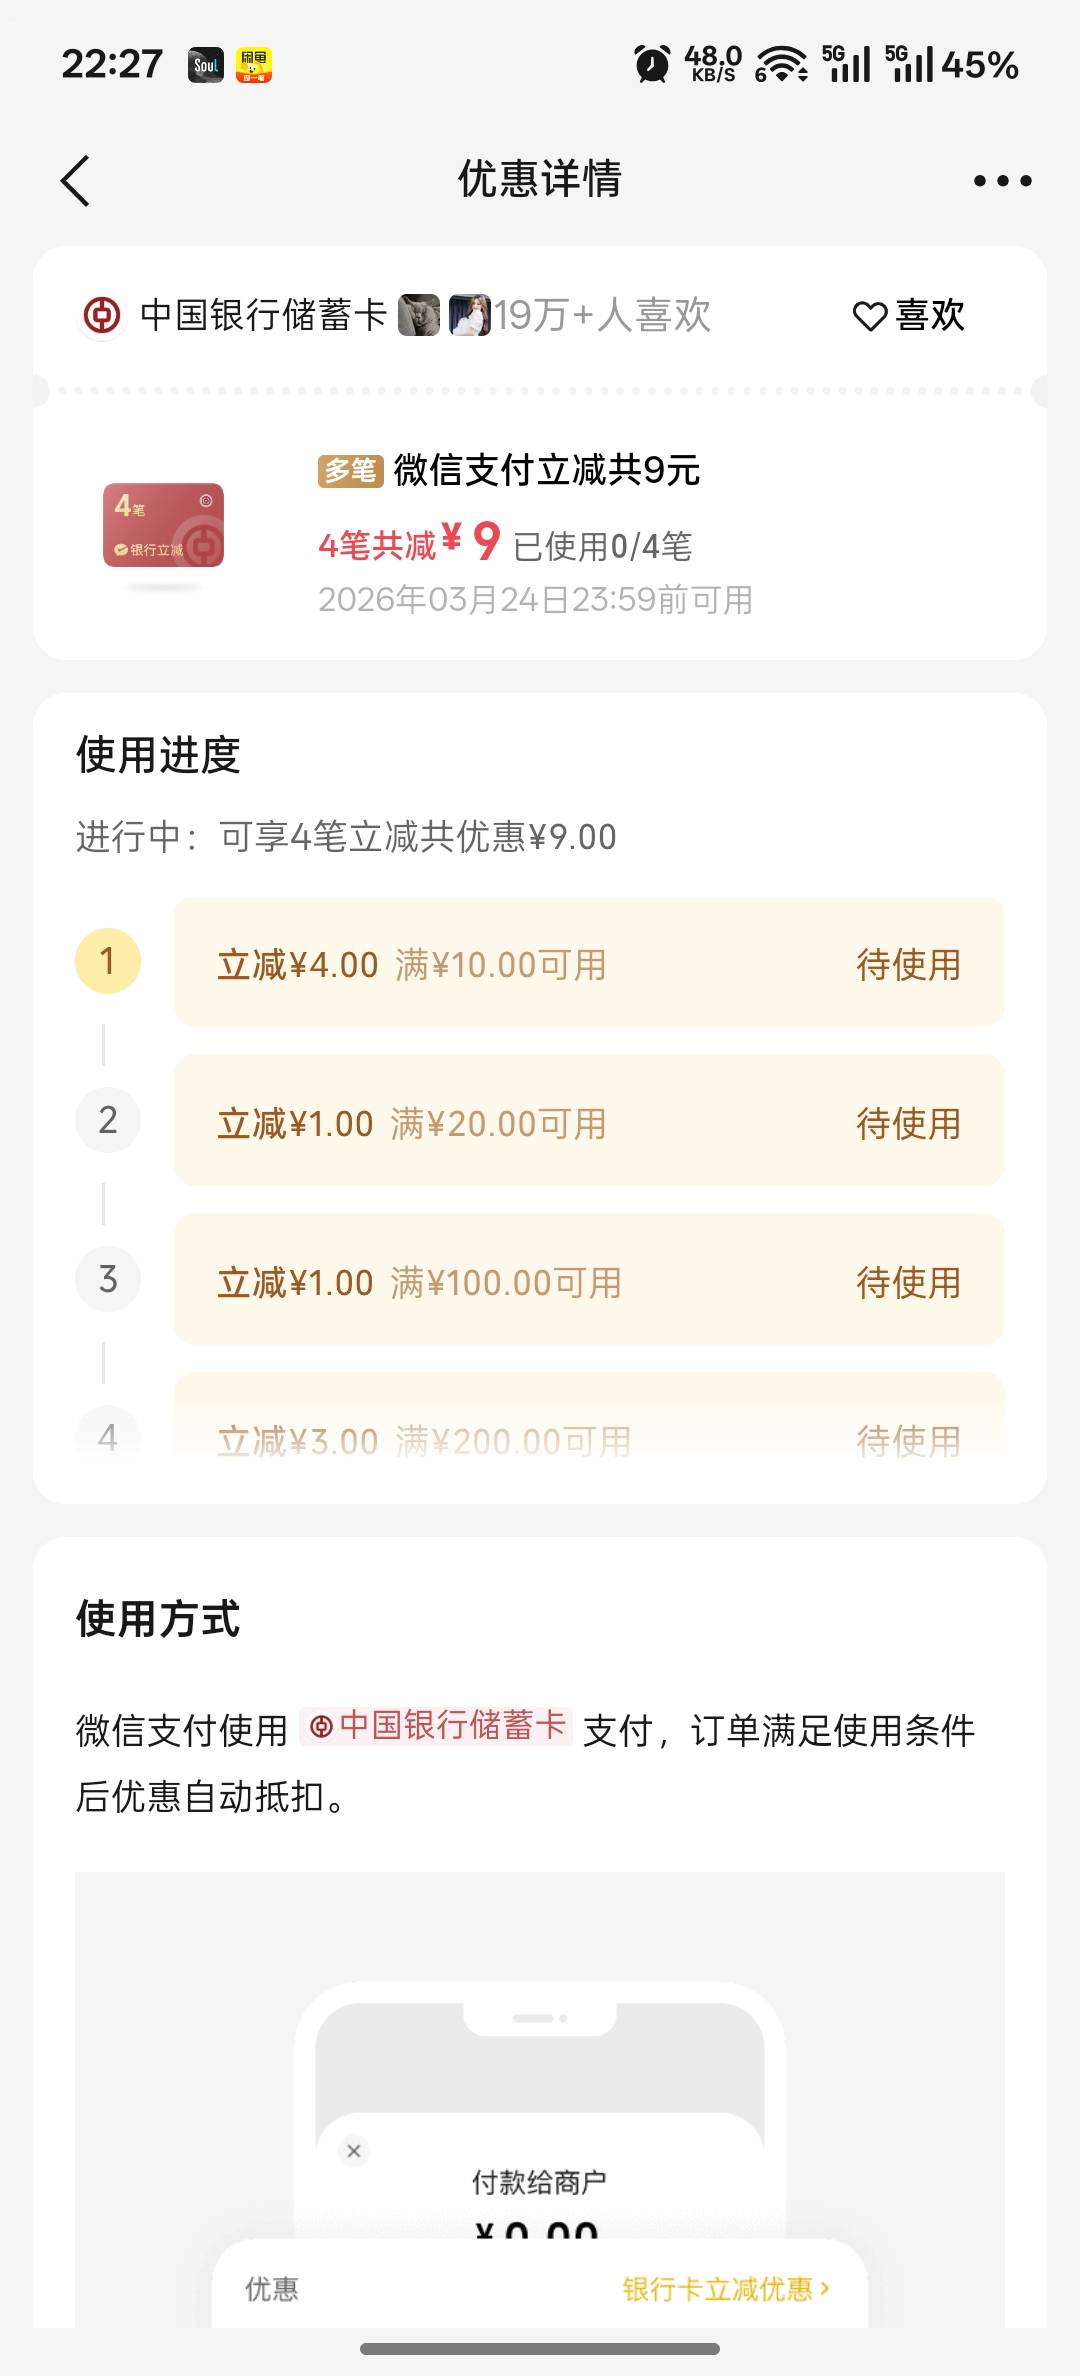Tap the alarm clock status bar icon
1080x2376 pixels.
click(652, 65)
